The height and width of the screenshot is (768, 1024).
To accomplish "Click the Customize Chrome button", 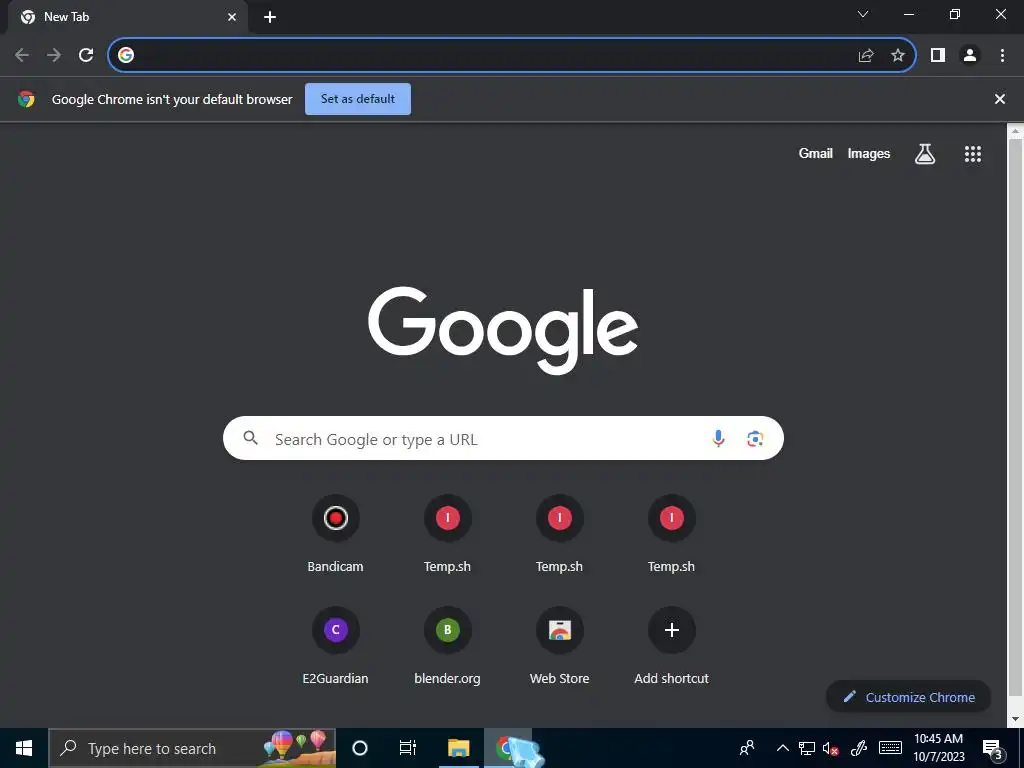I will coord(908,697).
